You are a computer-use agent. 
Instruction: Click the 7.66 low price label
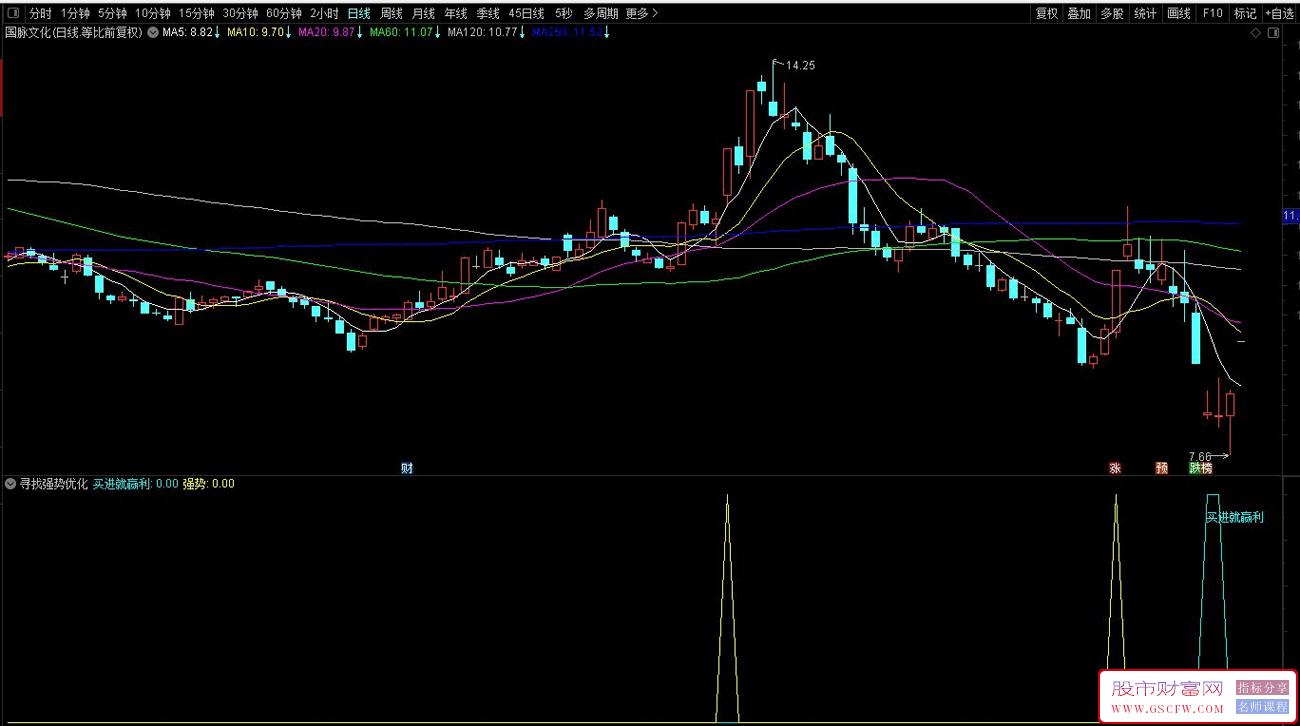click(1199, 456)
